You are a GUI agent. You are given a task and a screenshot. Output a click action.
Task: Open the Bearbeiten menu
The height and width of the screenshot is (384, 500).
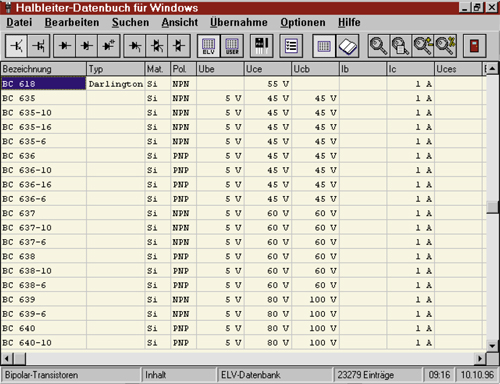[x=72, y=22]
